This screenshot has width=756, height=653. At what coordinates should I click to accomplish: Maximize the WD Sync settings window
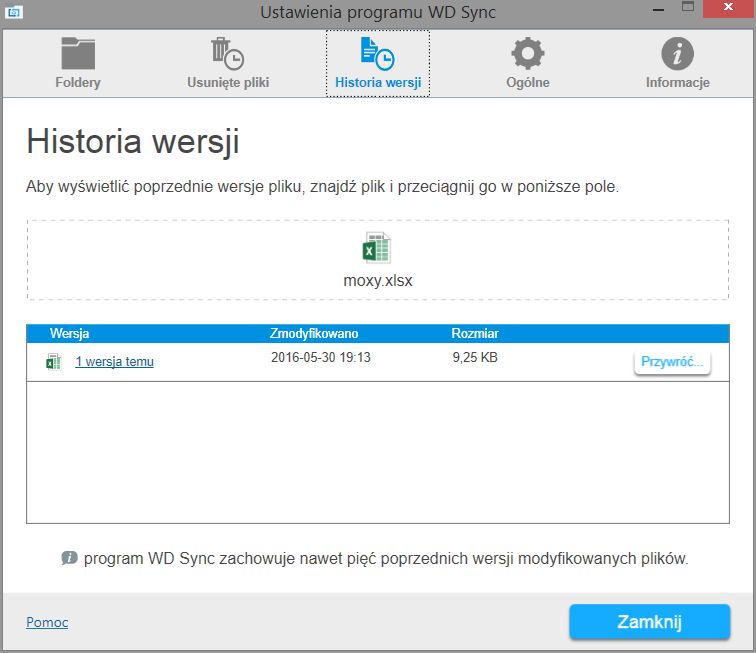[688, 7]
